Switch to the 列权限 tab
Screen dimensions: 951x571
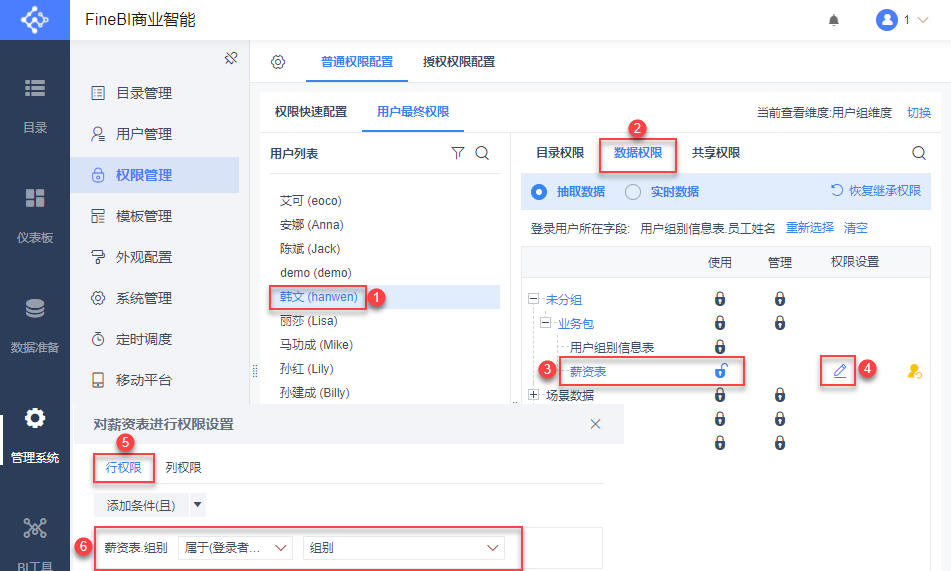pyautogui.click(x=183, y=467)
